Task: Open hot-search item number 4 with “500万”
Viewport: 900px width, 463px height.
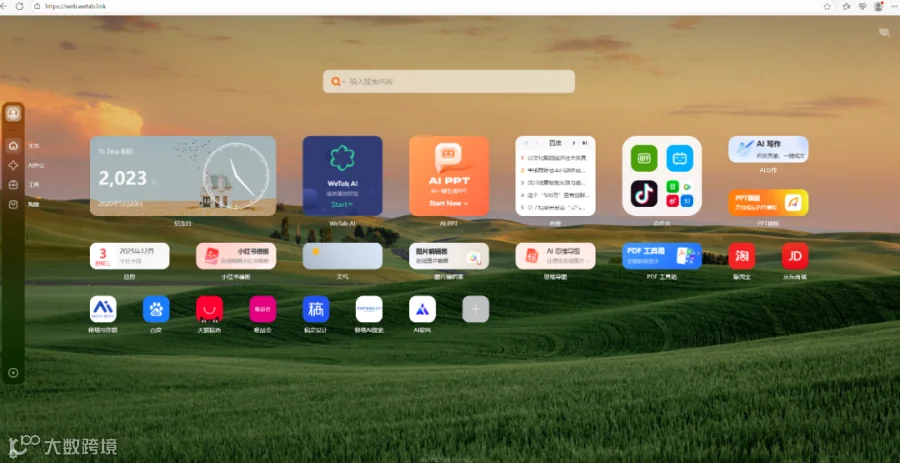Action: click(x=555, y=195)
